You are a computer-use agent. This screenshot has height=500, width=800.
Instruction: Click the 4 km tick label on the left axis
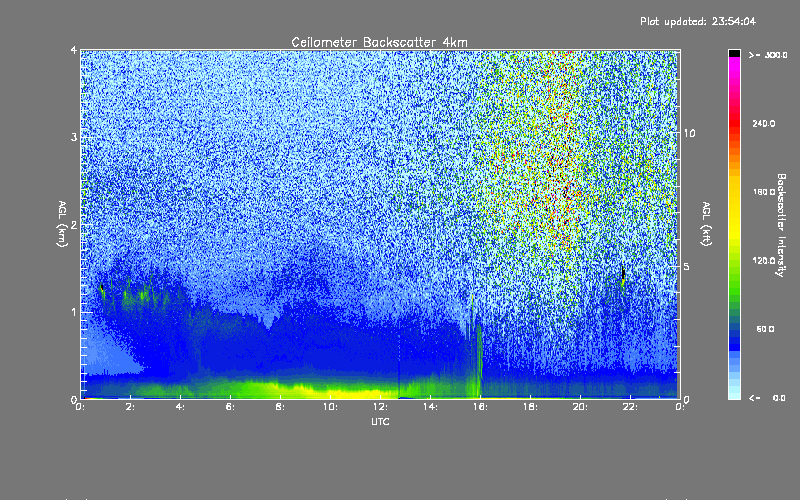(74, 50)
